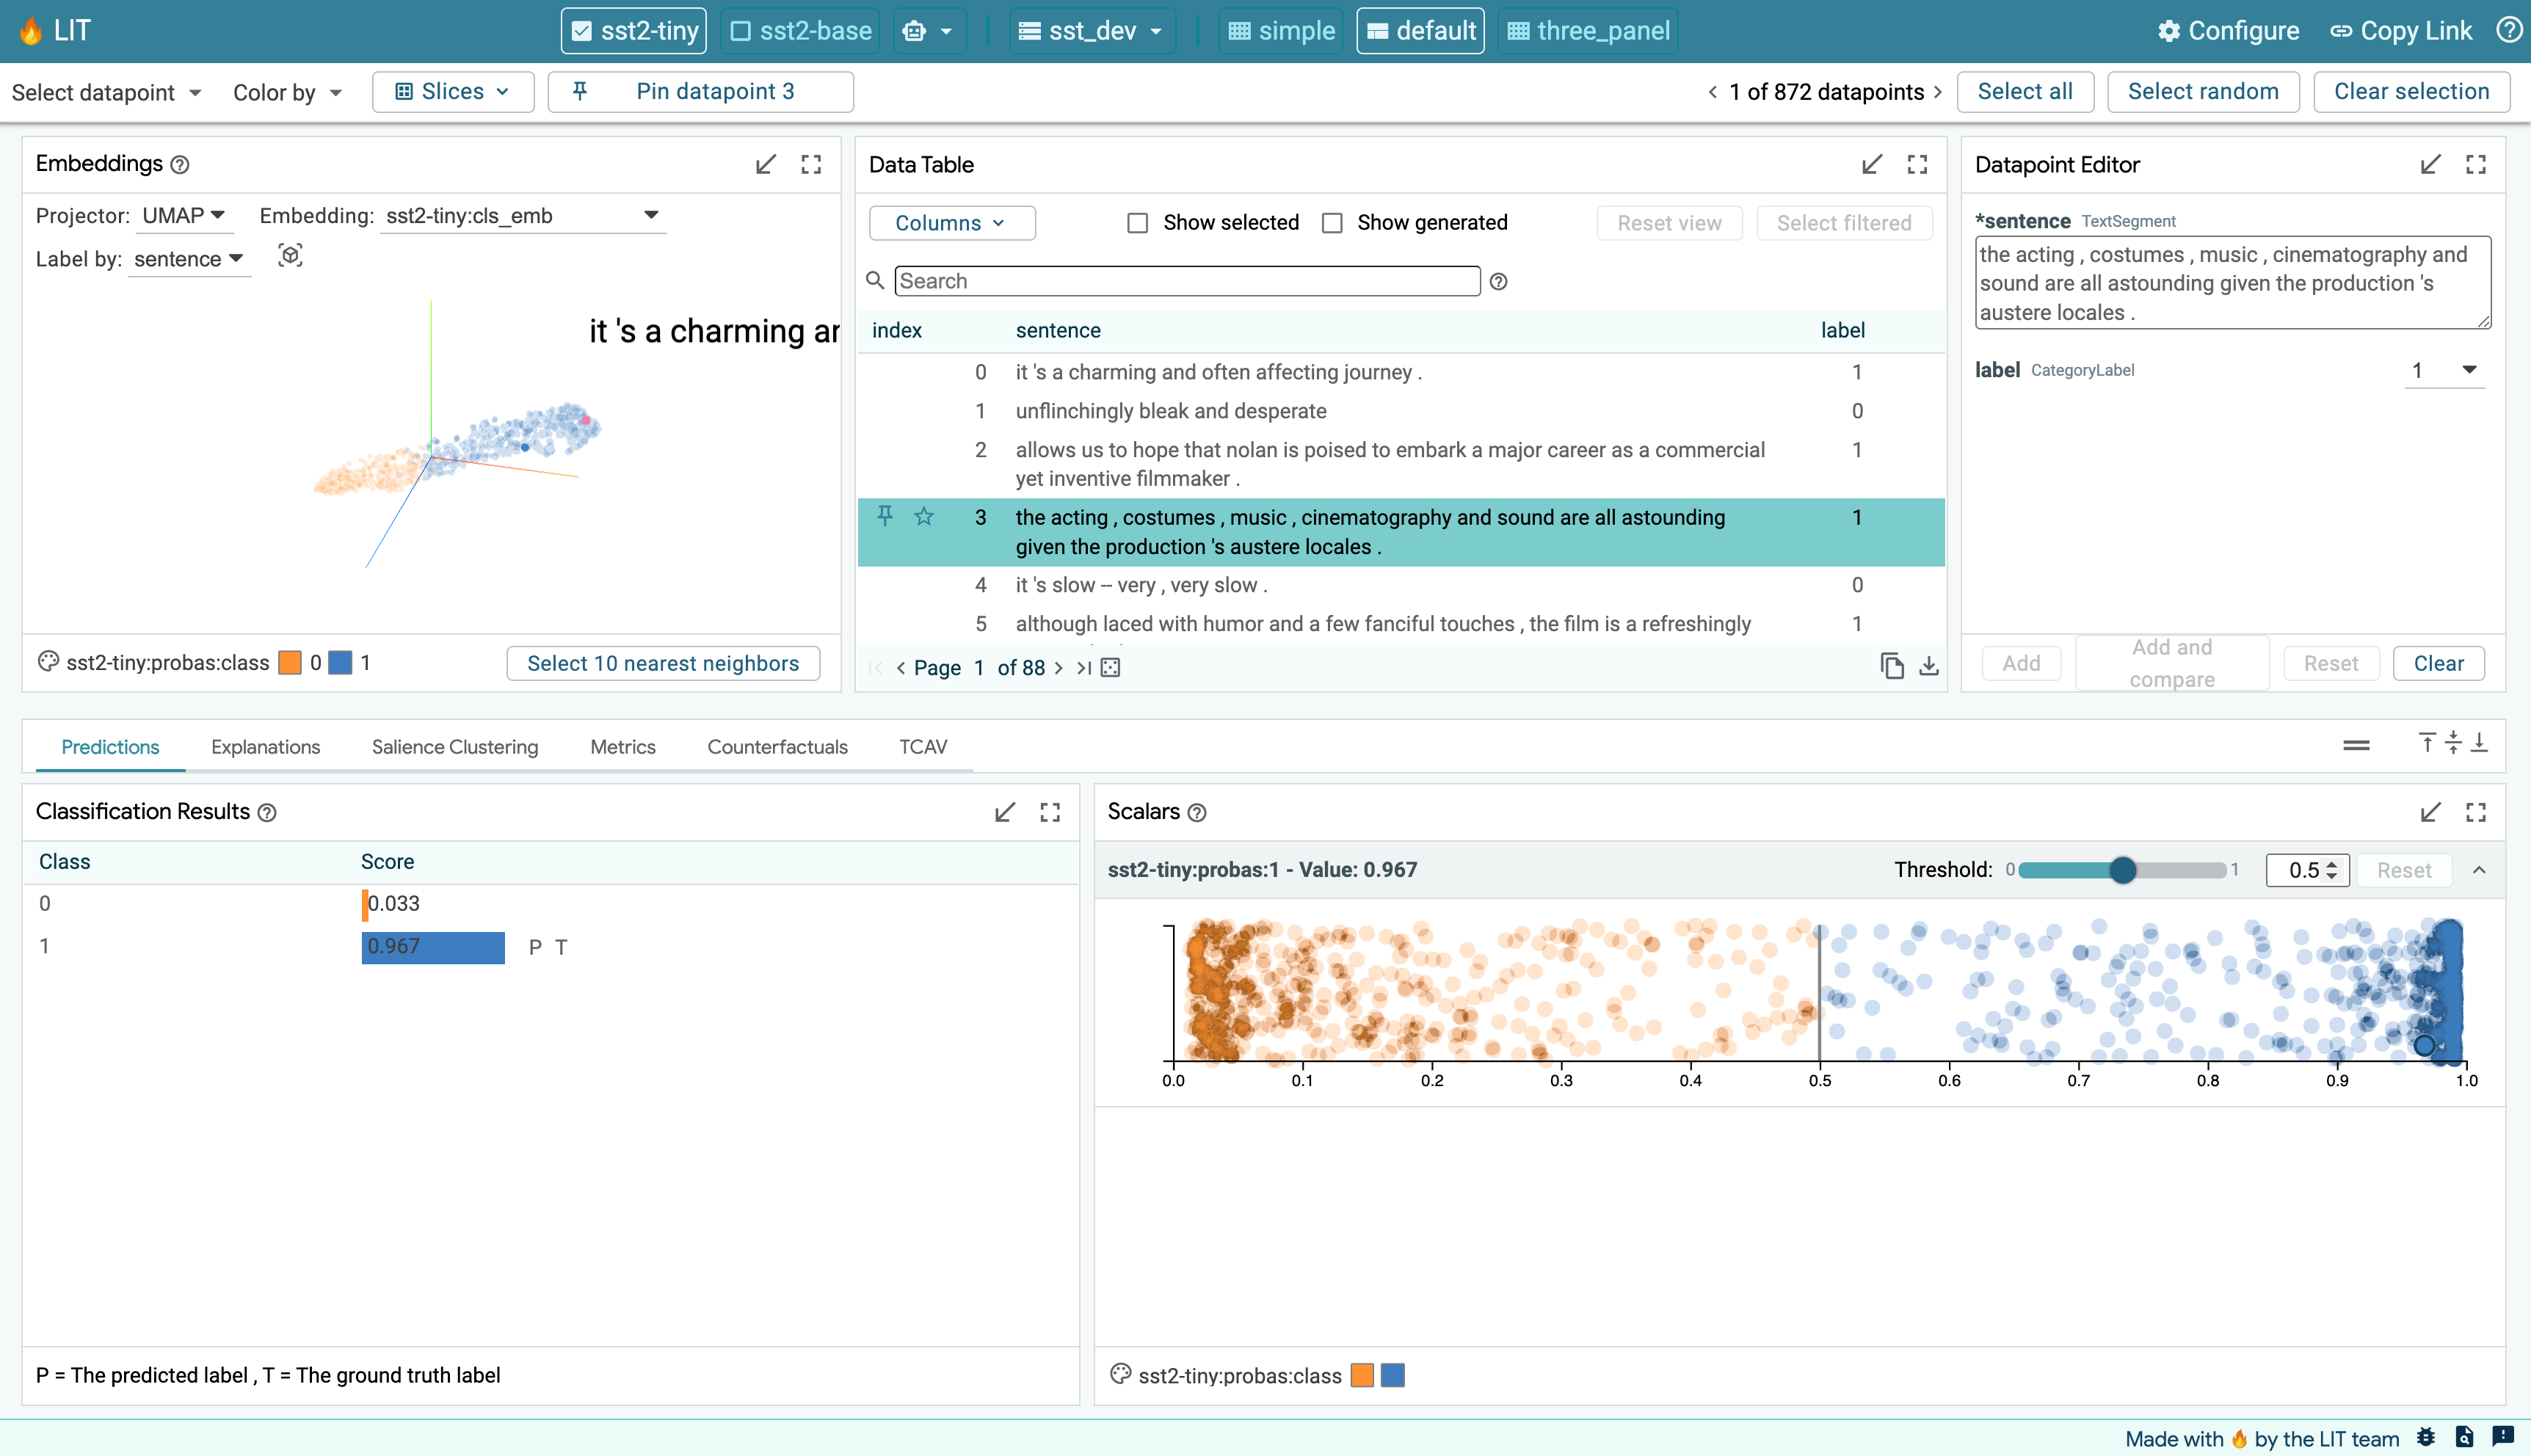The width and height of the screenshot is (2531, 1456).
Task: Click the download icon in the Data Table
Action: pos(1928,666)
